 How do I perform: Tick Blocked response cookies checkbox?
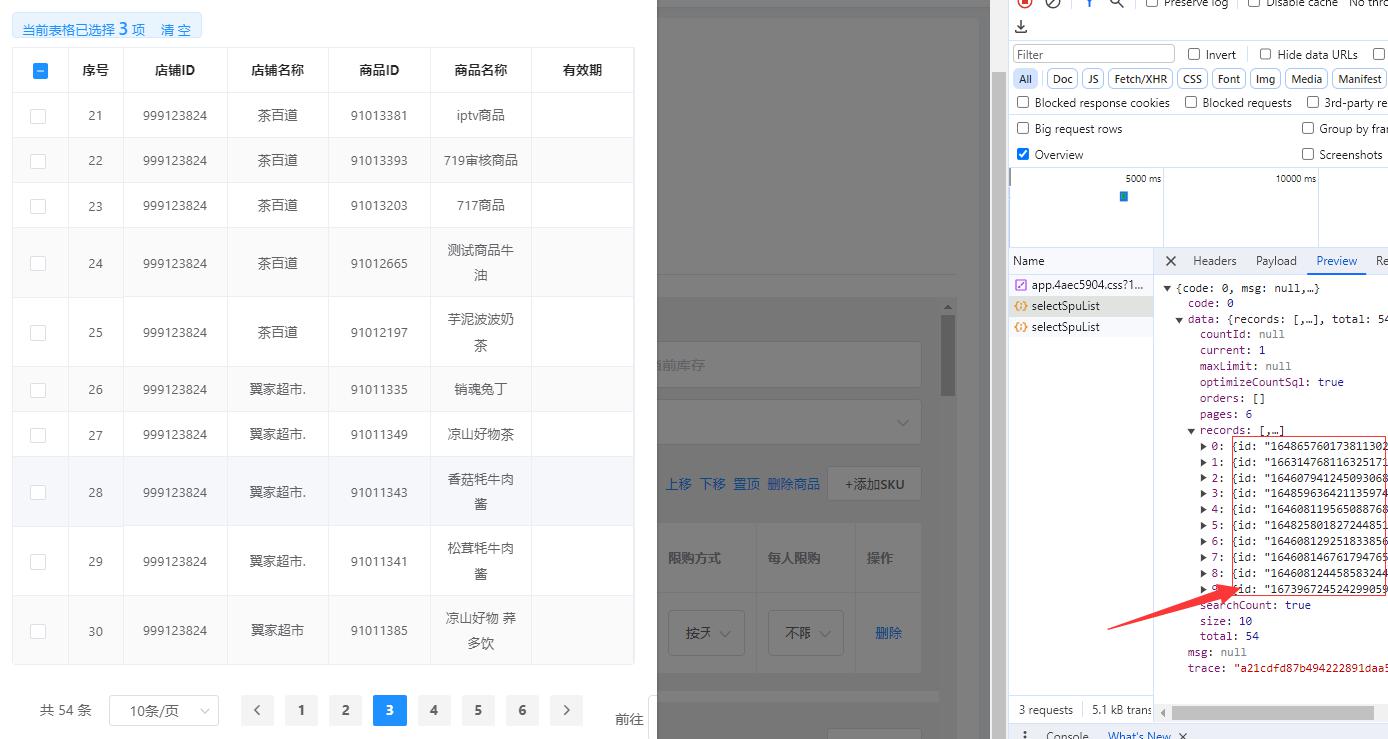click(x=1023, y=102)
